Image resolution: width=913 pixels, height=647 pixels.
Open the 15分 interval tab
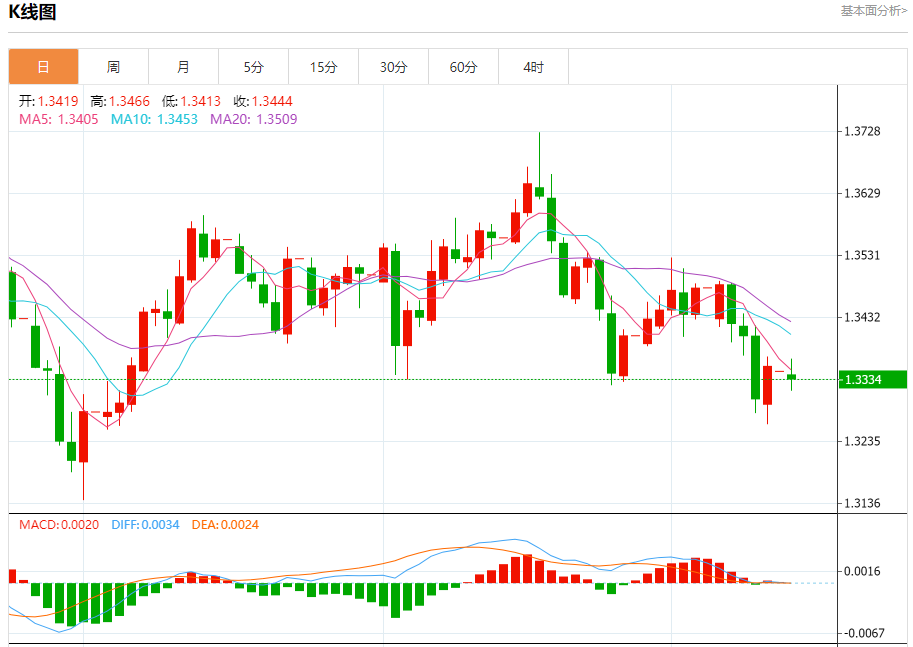click(x=323, y=67)
